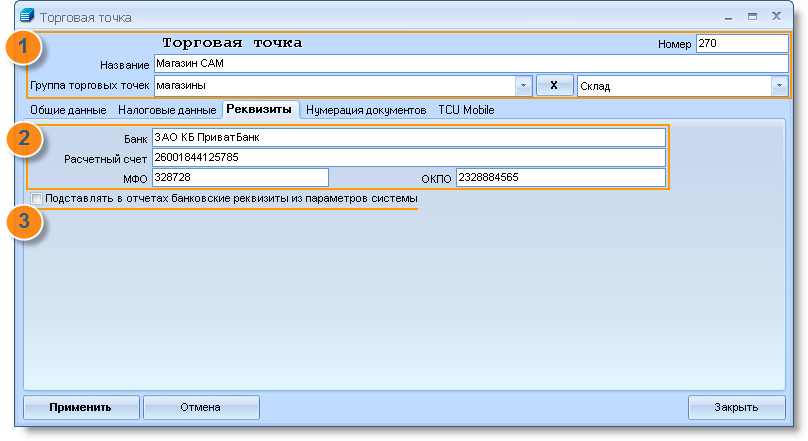Expand the Группа торговых точек dropdown
Screen dimensions: 808x441
(x=521, y=86)
